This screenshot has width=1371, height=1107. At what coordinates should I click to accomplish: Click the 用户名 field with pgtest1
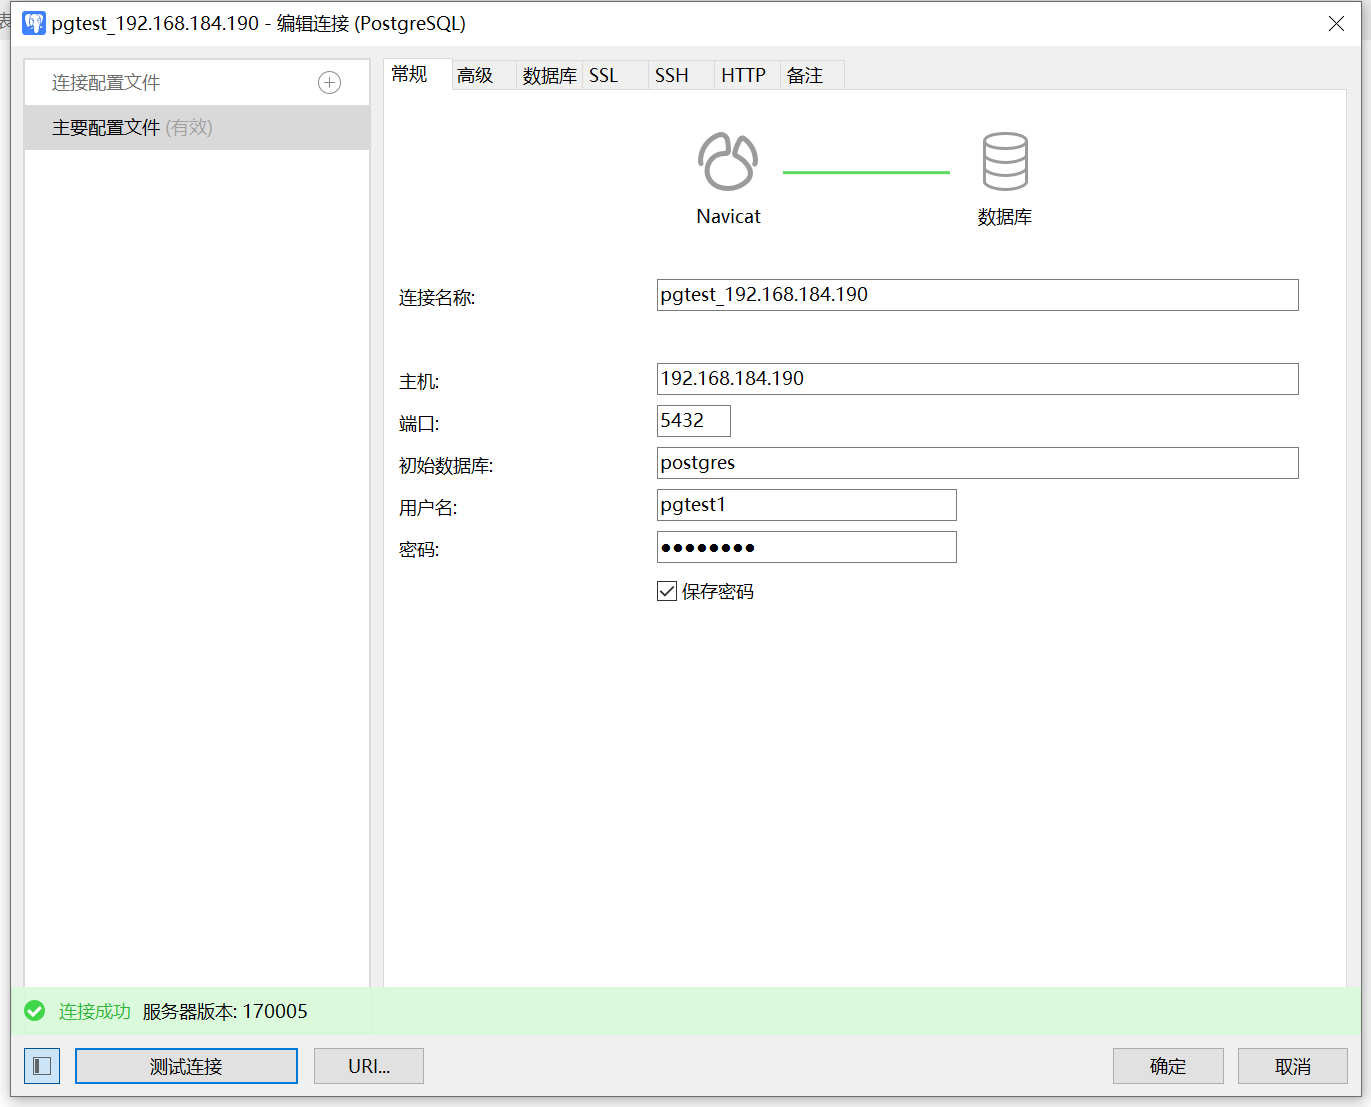pos(806,505)
